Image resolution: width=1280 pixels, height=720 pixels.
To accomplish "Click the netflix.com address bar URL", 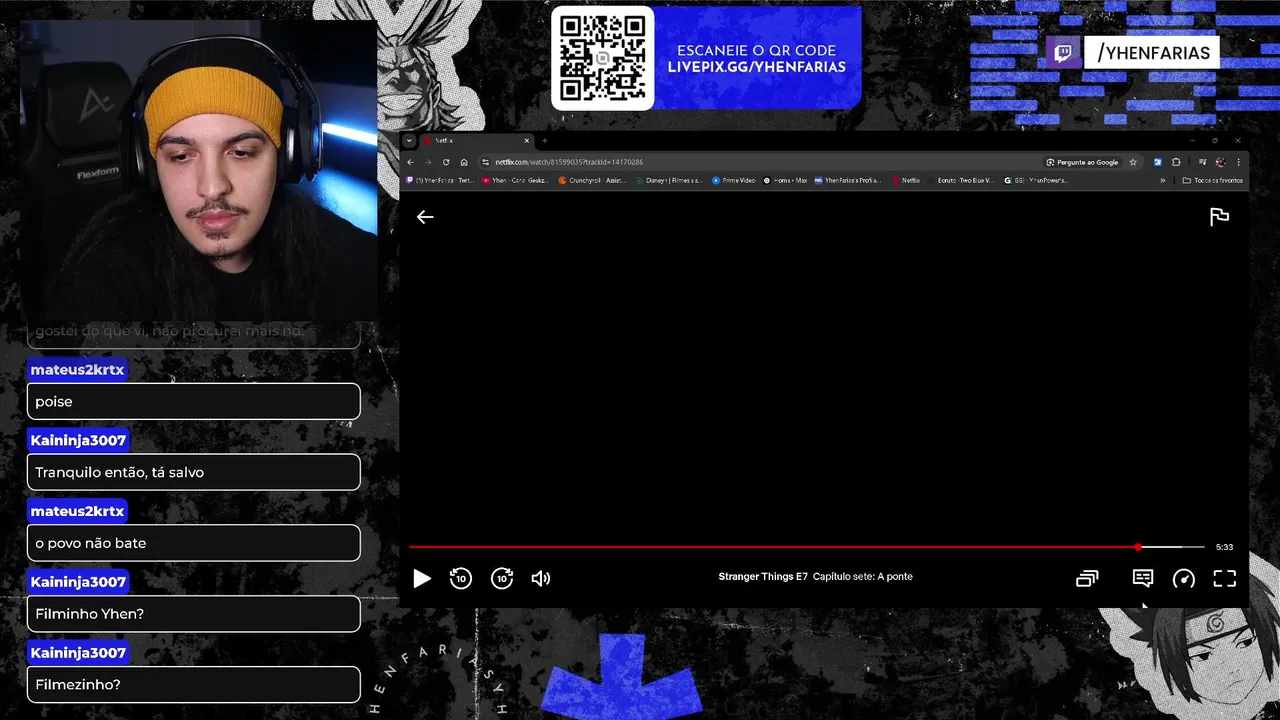I will tap(569, 162).
